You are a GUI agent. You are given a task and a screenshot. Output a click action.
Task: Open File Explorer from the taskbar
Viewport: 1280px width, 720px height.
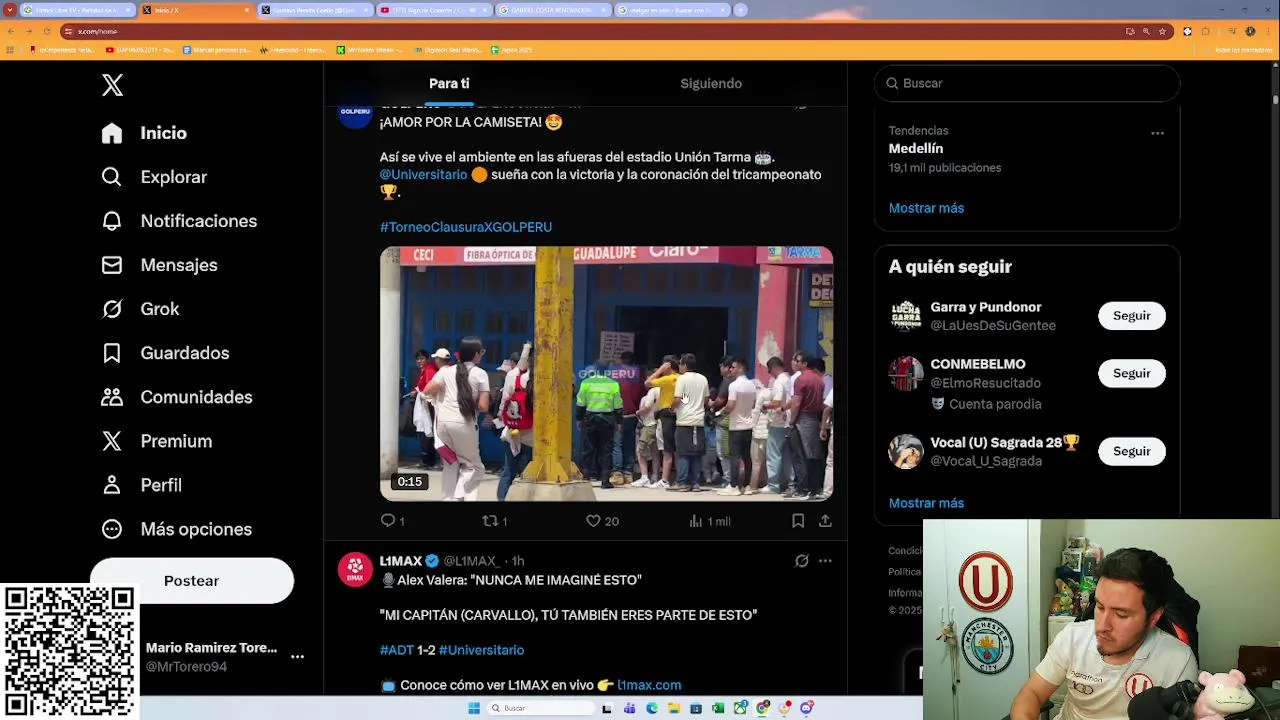click(x=674, y=708)
